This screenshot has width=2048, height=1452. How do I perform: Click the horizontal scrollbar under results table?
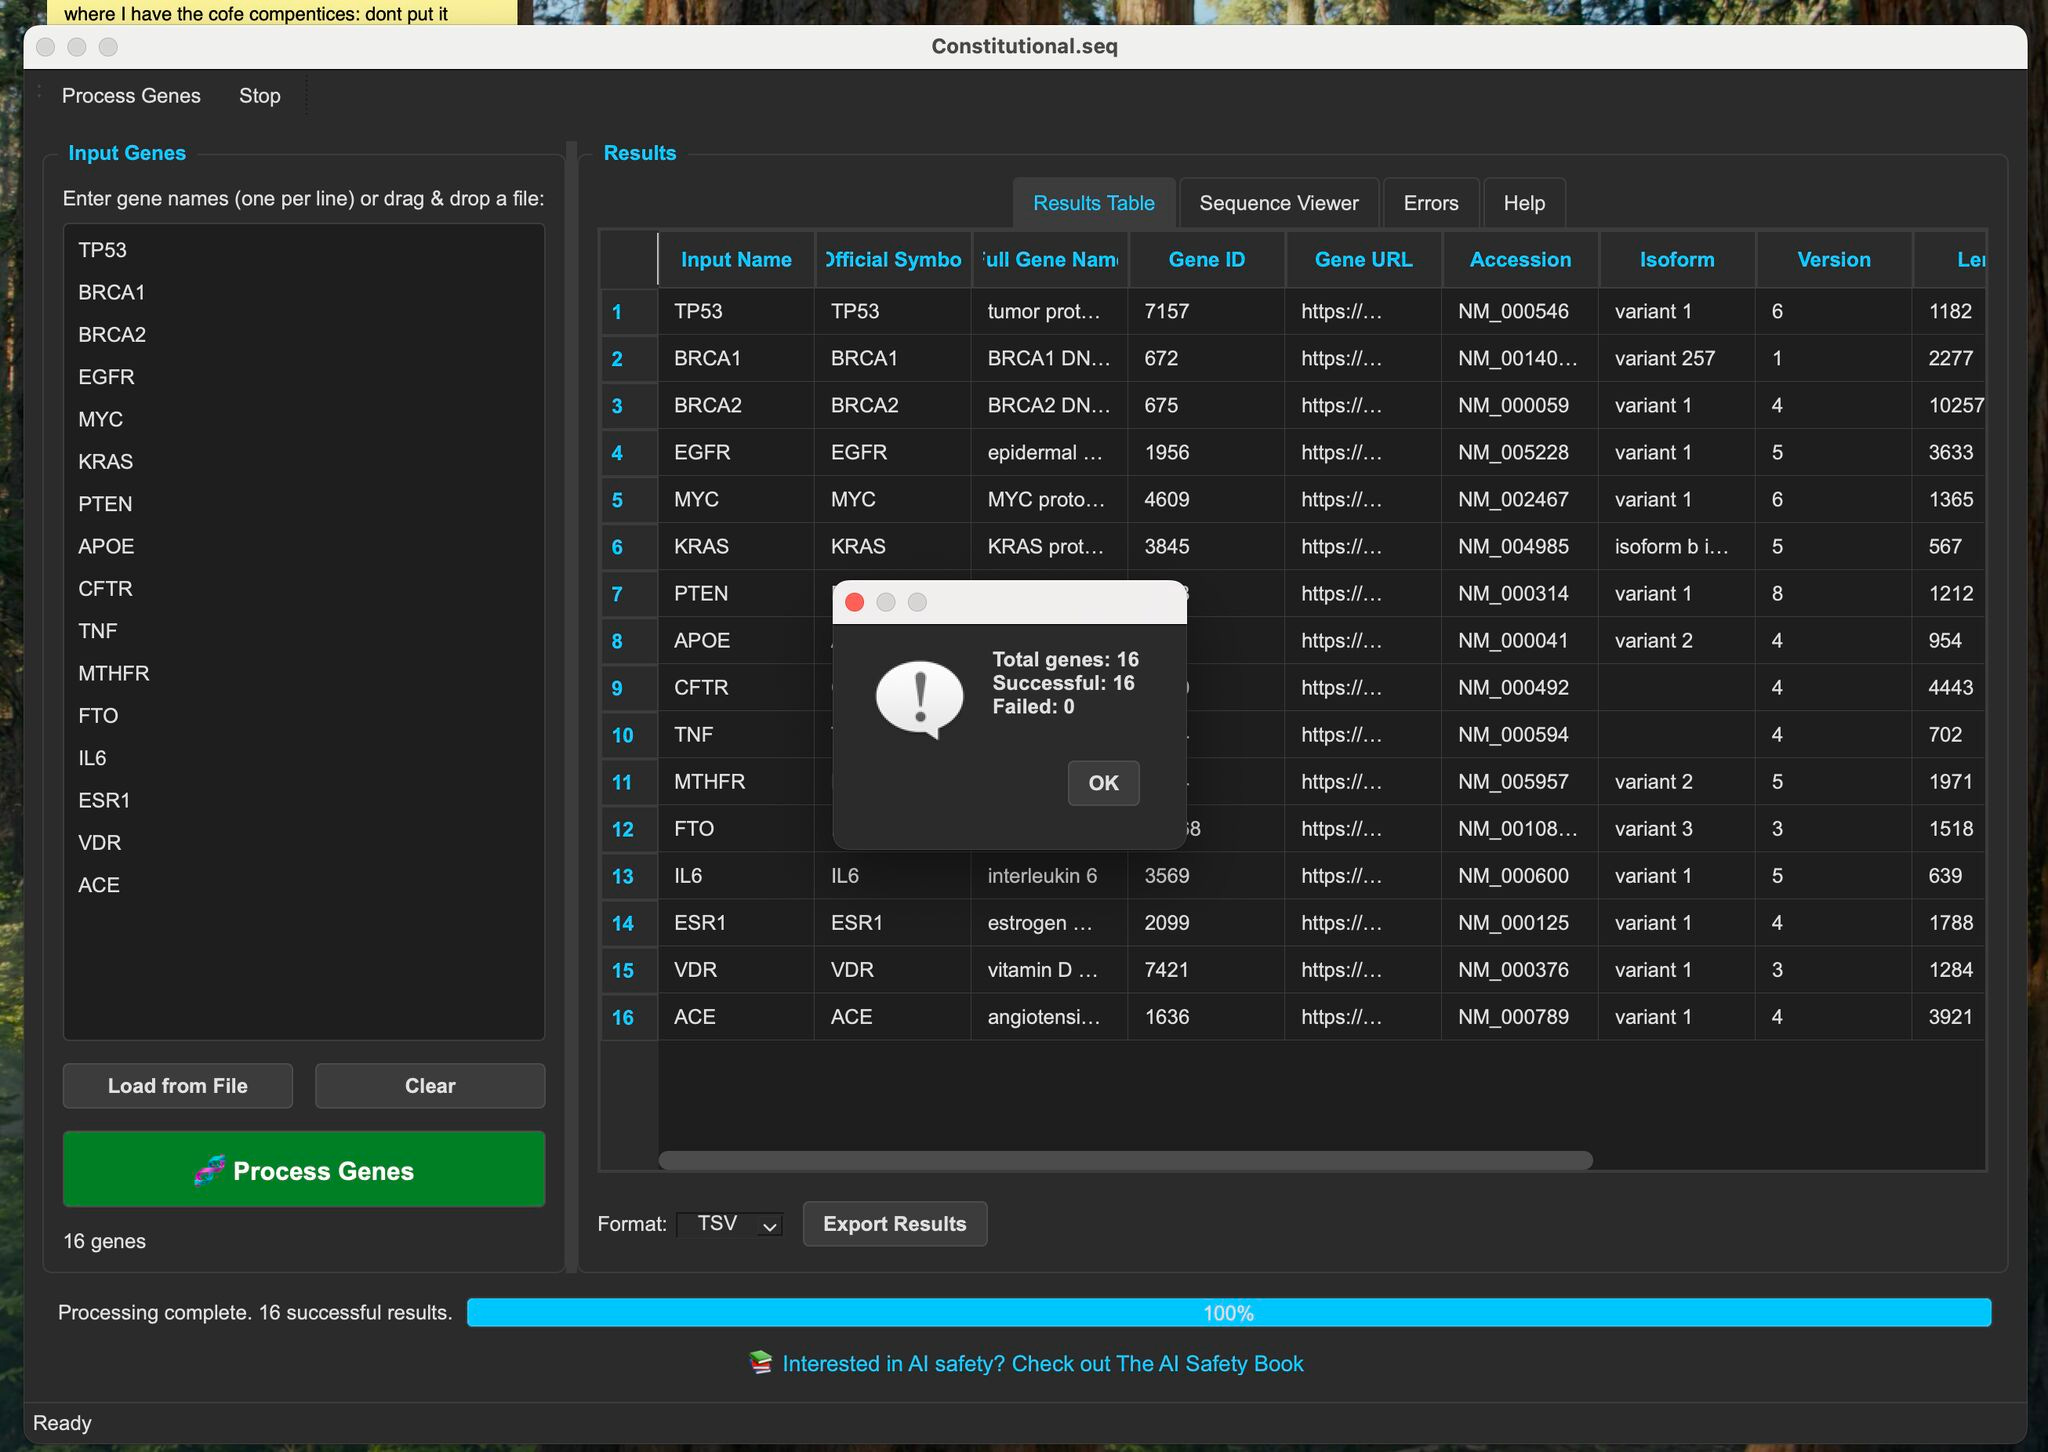pos(1125,1160)
